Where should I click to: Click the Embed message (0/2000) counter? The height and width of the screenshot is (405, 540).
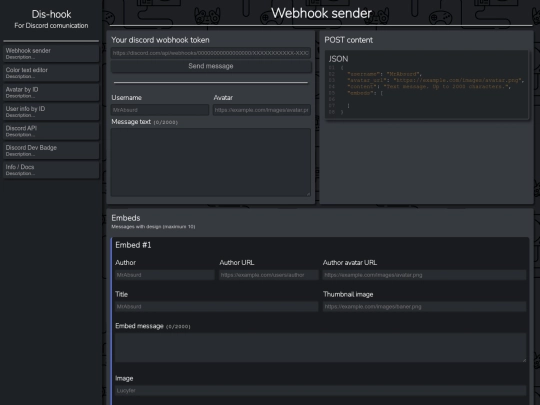click(178, 326)
